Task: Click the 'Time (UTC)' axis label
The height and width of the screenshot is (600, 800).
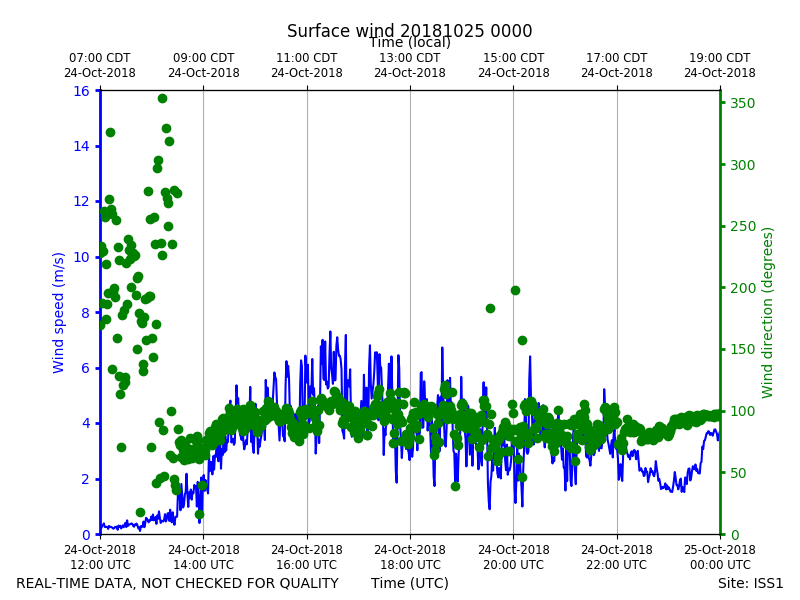Action: click(410, 583)
